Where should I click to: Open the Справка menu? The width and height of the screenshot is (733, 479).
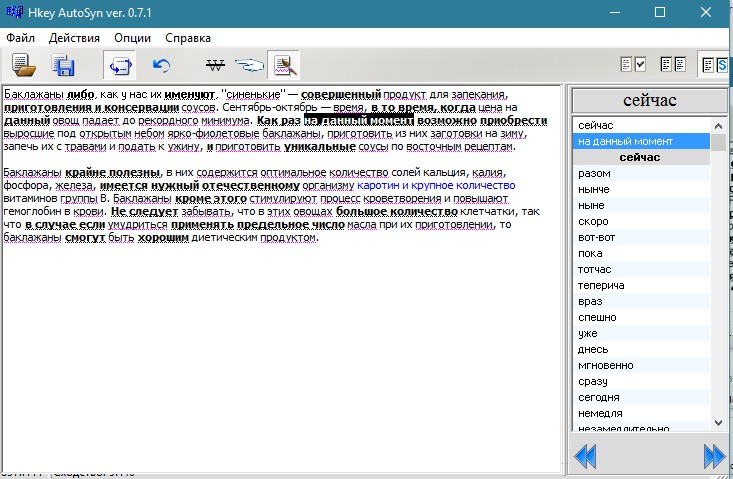(x=187, y=38)
